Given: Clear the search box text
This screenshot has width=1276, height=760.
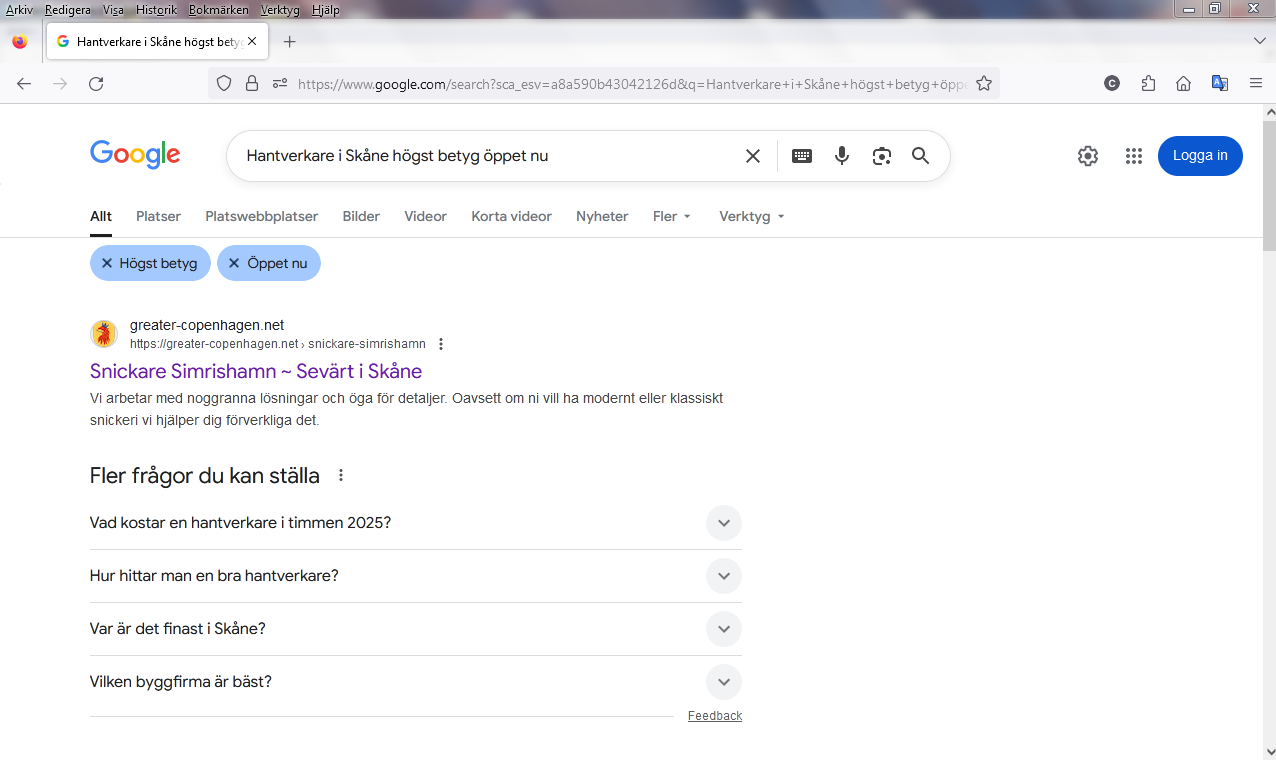Looking at the screenshot, I should 753,156.
